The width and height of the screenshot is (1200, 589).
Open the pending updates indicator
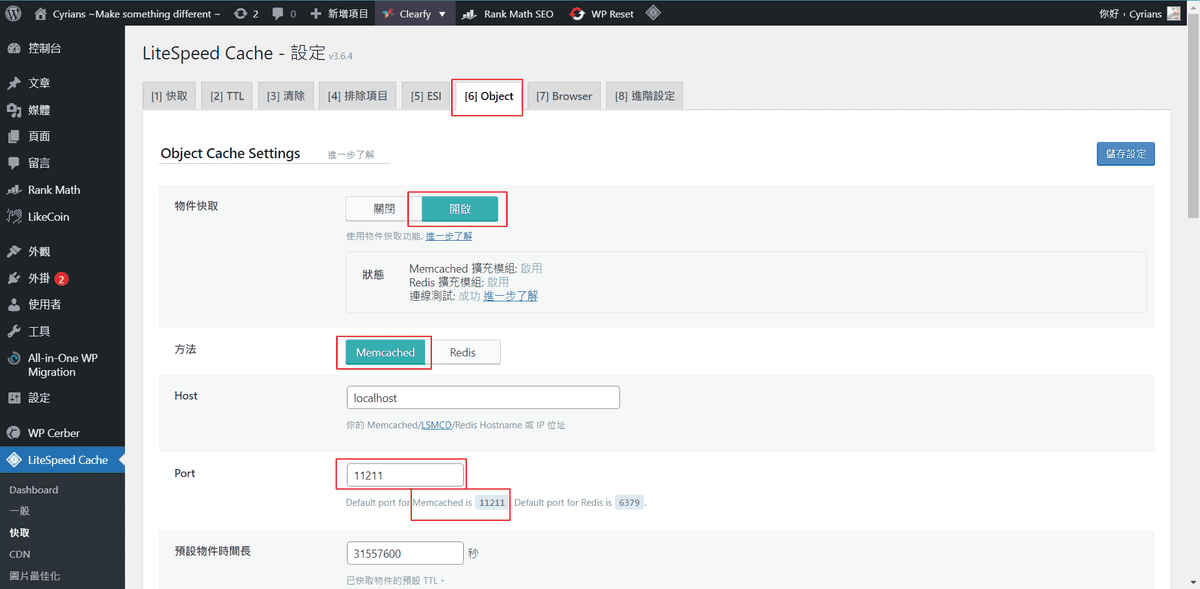(246, 14)
